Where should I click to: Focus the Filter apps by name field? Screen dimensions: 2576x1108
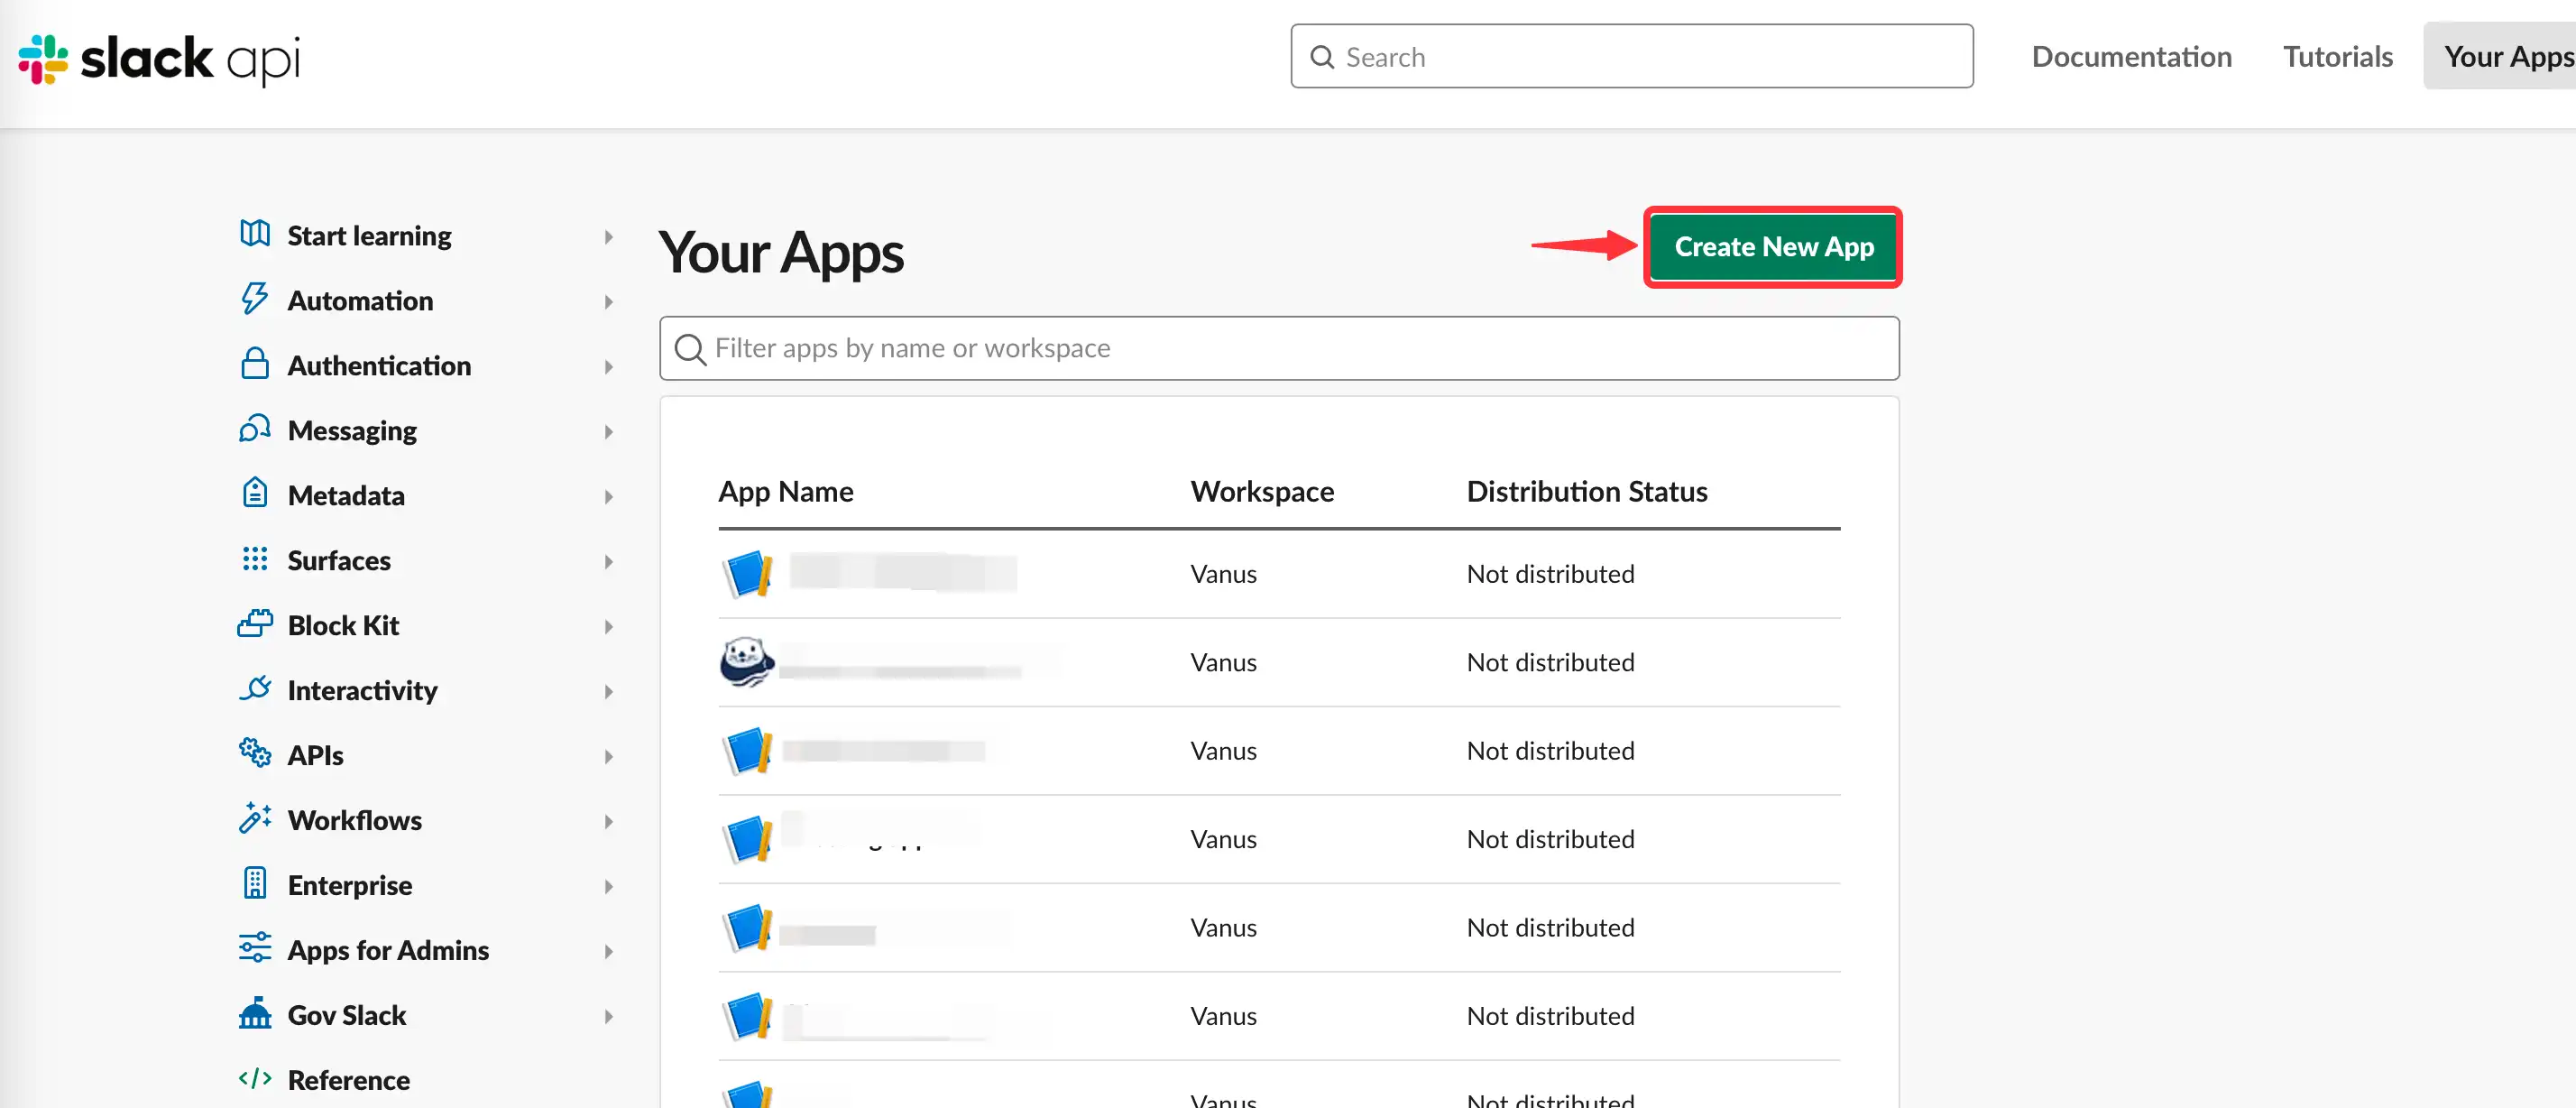pyautogui.click(x=1279, y=349)
